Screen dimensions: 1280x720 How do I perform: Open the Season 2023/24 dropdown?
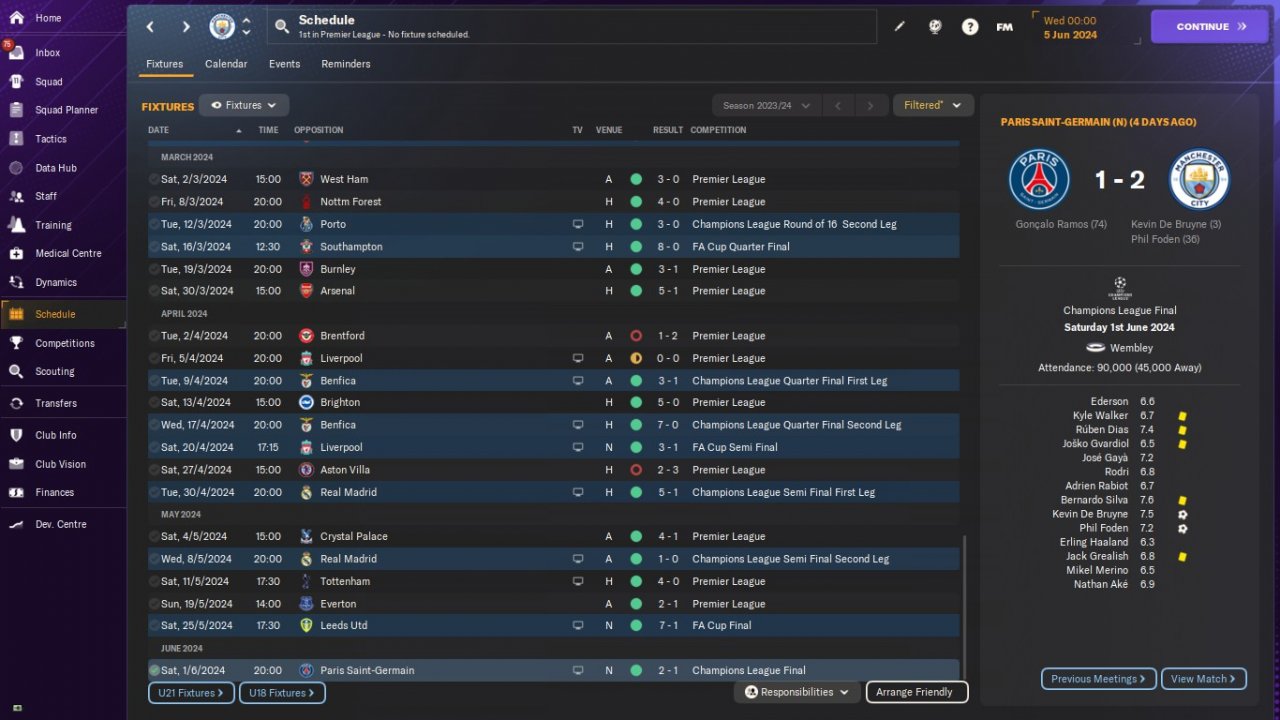pyautogui.click(x=767, y=105)
